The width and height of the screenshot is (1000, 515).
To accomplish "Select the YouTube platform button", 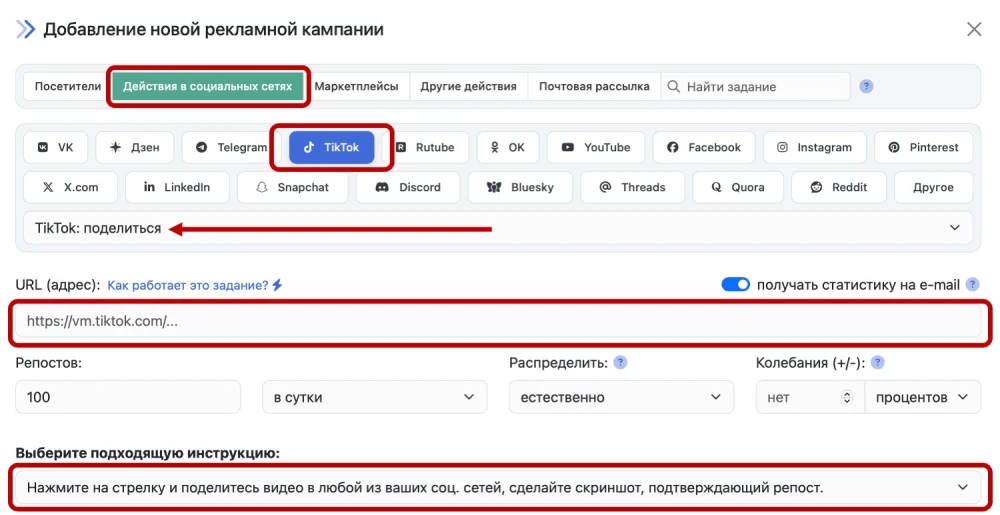I will pyautogui.click(x=596, y=147).
